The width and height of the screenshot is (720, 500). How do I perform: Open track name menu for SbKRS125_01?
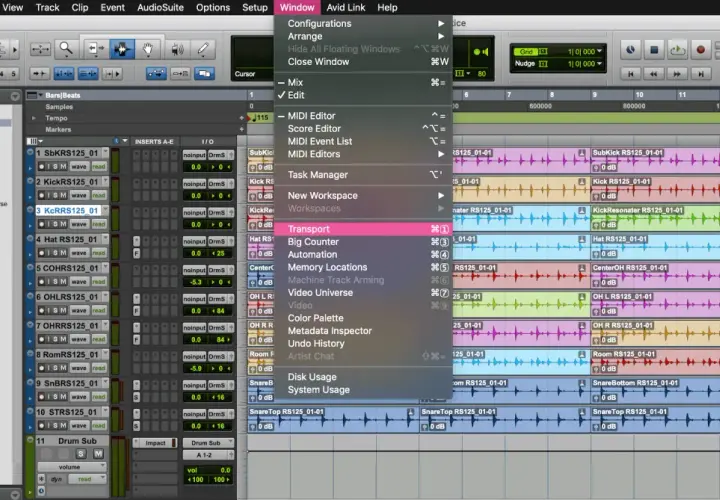(105, 152)
